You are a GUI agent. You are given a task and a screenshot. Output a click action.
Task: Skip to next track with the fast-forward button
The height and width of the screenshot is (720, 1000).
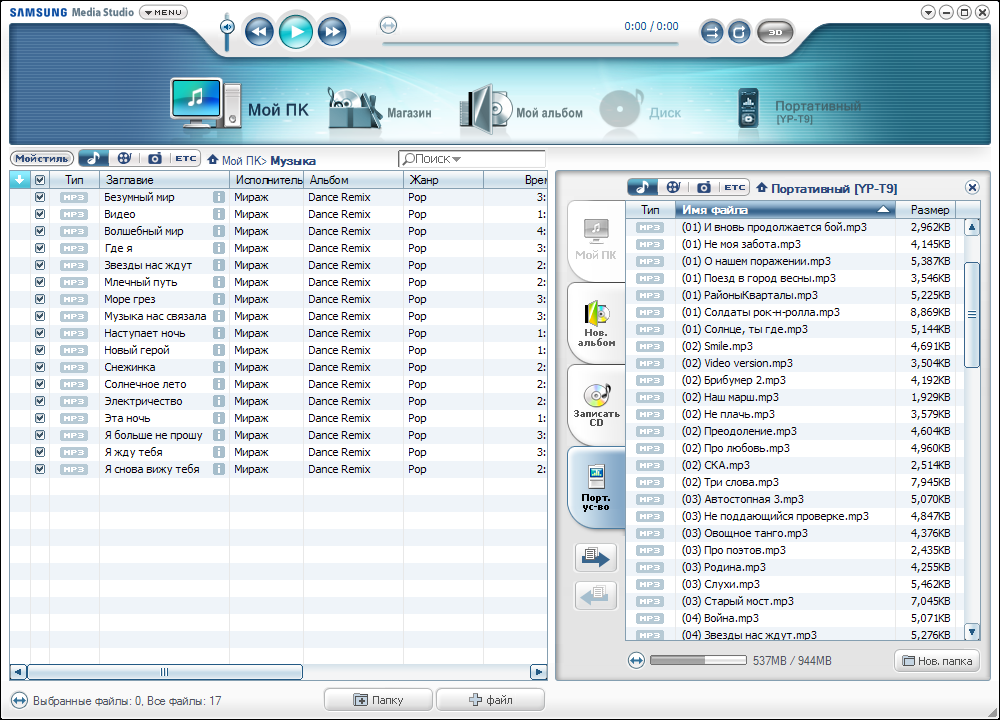(x=332, y=32)
